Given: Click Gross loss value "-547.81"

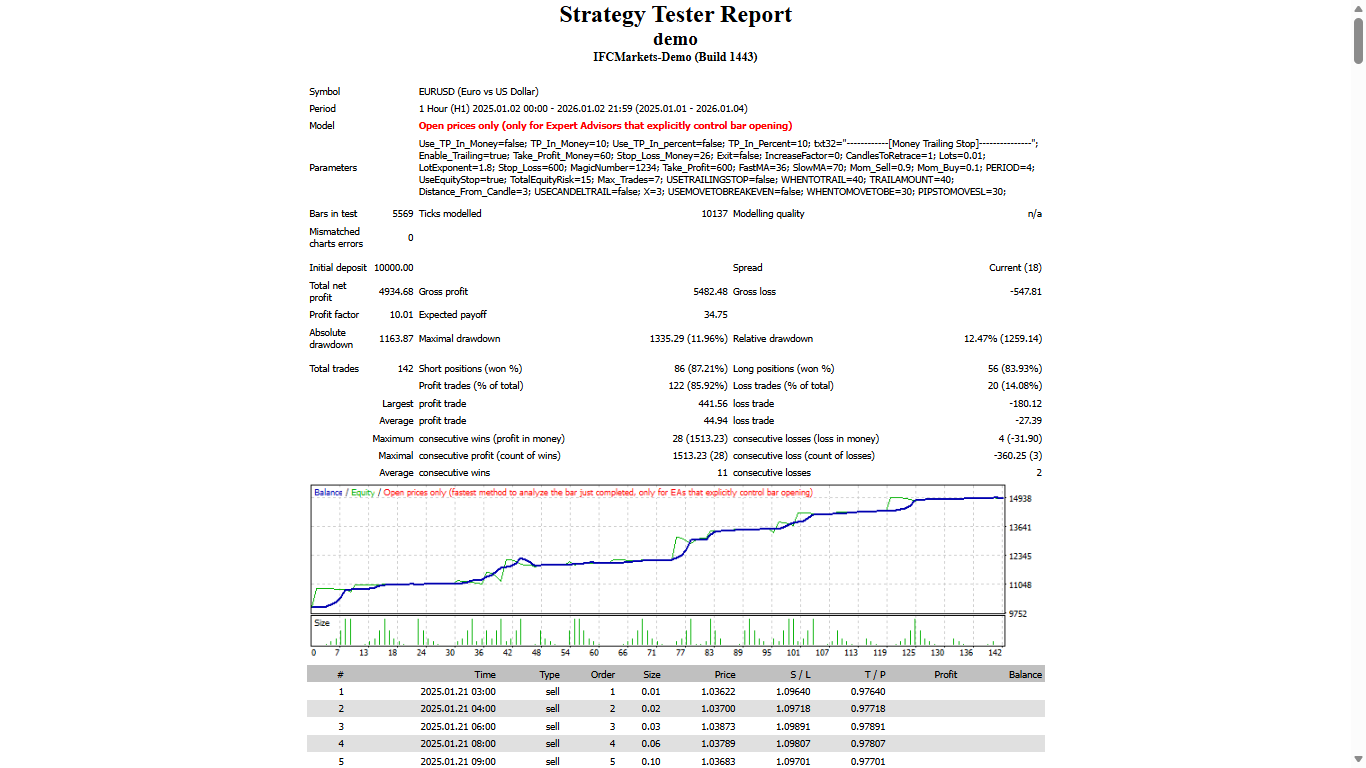Looking at the screenshot, I should (1025, 292).
